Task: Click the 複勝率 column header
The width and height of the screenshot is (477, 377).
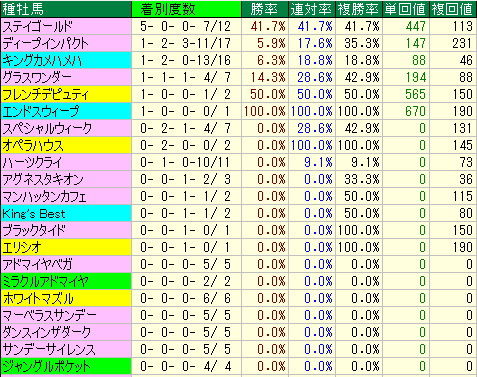Action: [x=359, y=9]
